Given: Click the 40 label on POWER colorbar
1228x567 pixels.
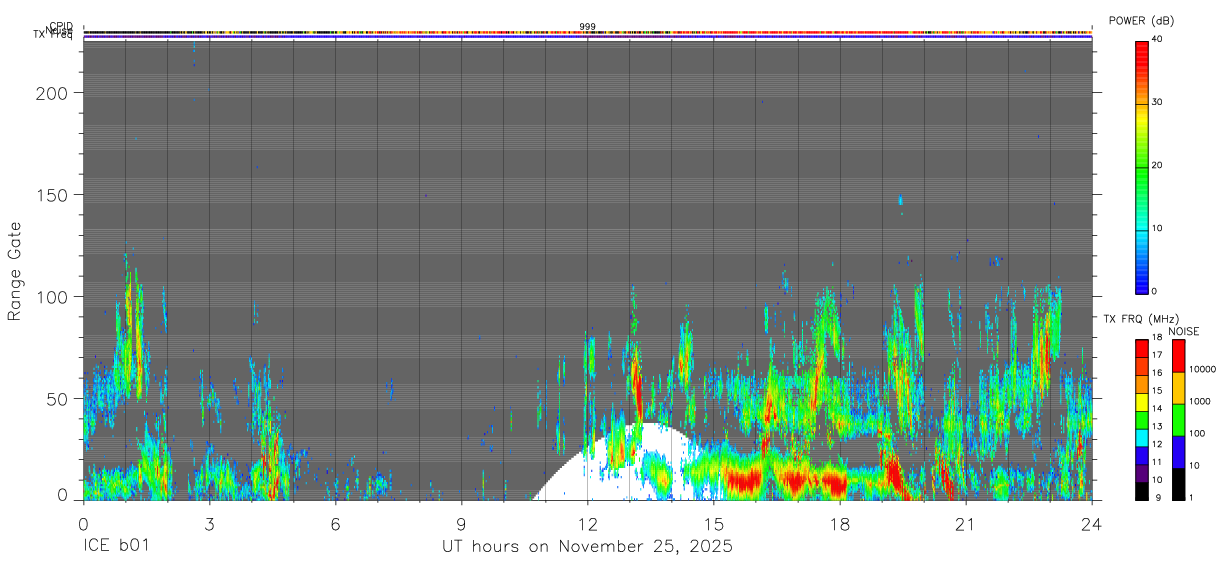Looking at the screenshot, I should pyautogui.click(x=1158, y=39).
